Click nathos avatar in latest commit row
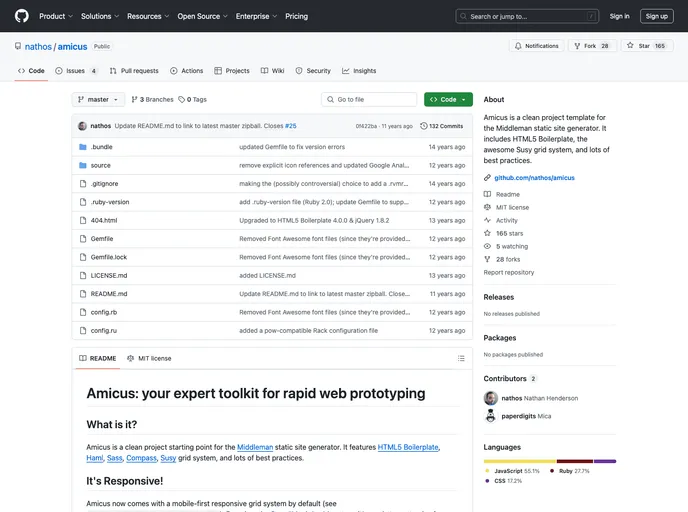 (x=82, y=126)
